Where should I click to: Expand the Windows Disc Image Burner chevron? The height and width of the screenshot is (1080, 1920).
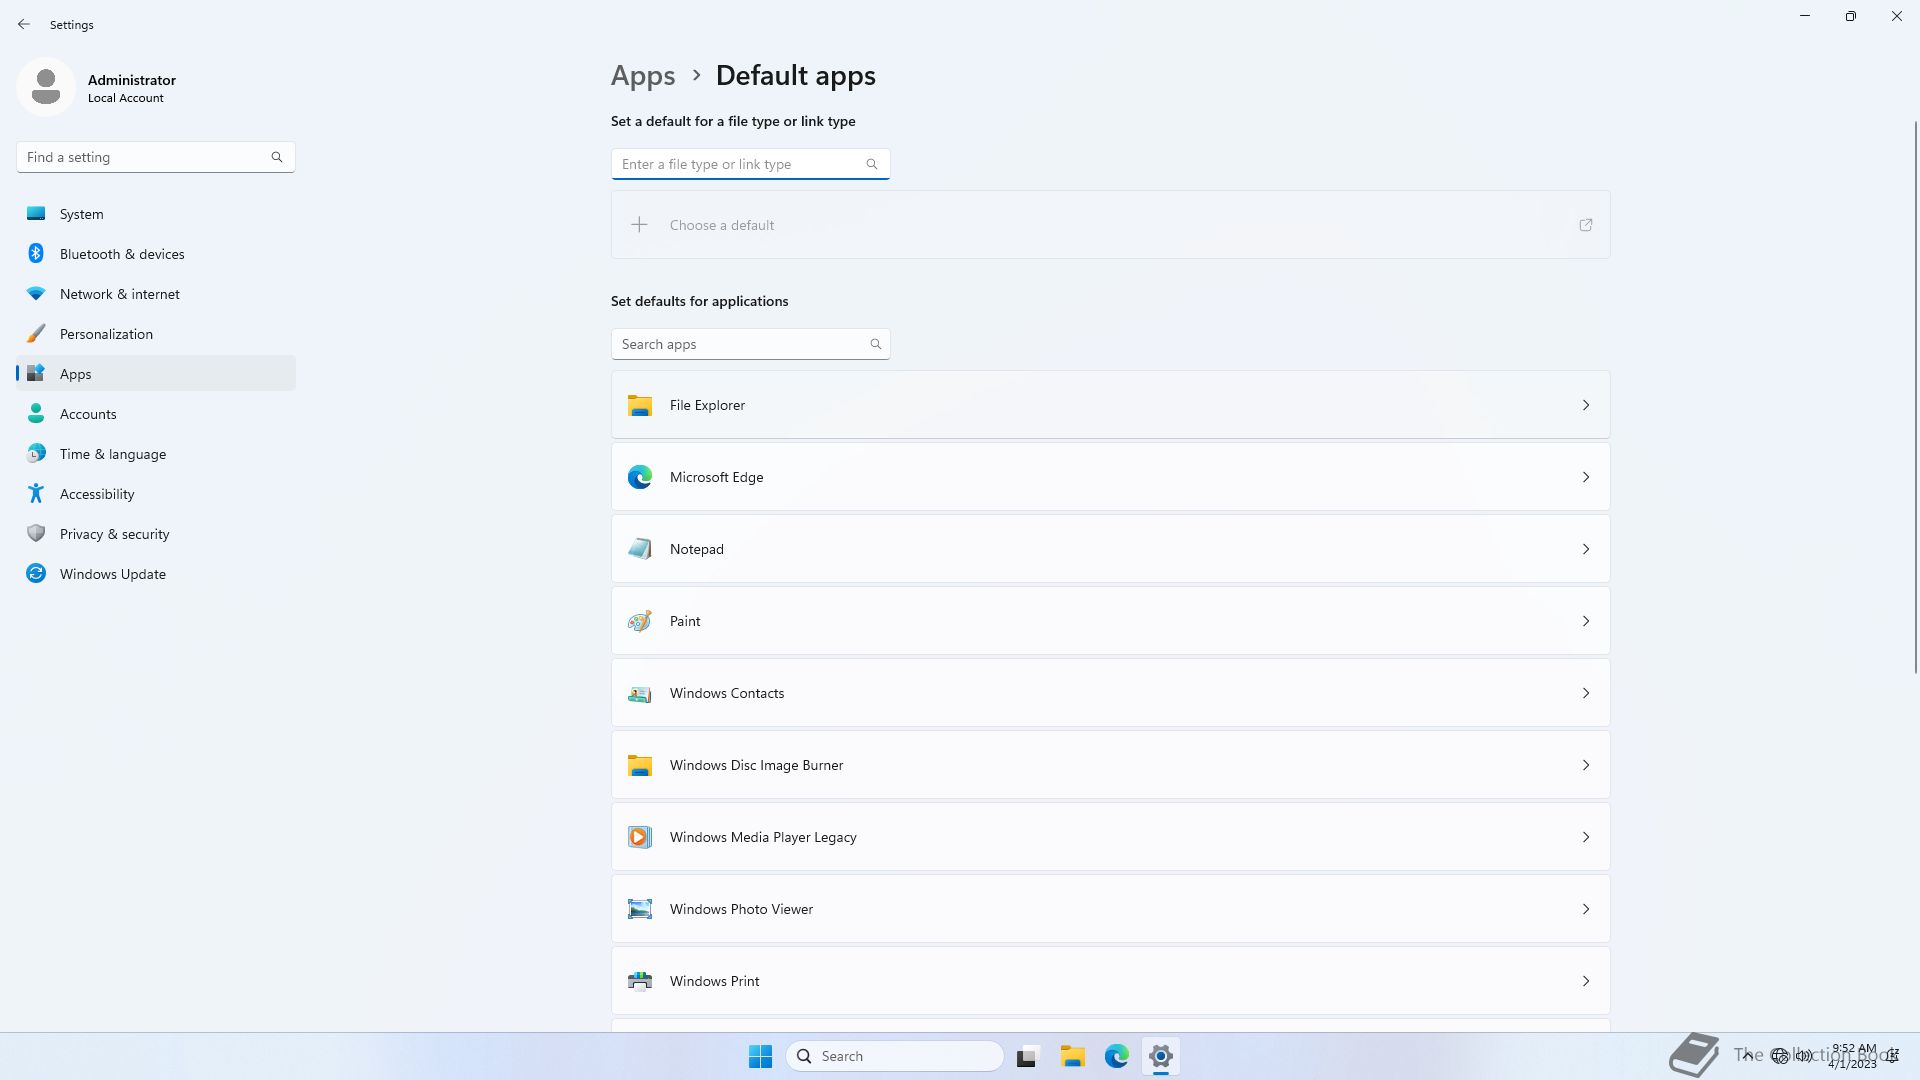click(1586, 765)
